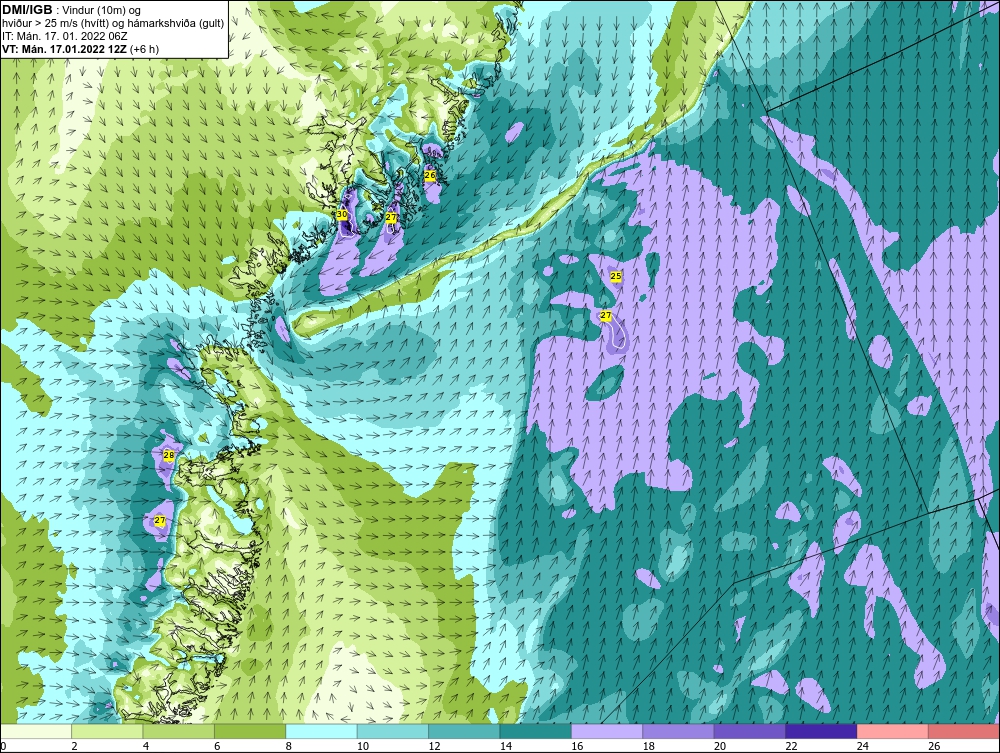Pick the 2–4 m/s light green legend swatch
The width and height of the screenshot is (1000, 753).
pyautogui.click(x=107, y=731)
